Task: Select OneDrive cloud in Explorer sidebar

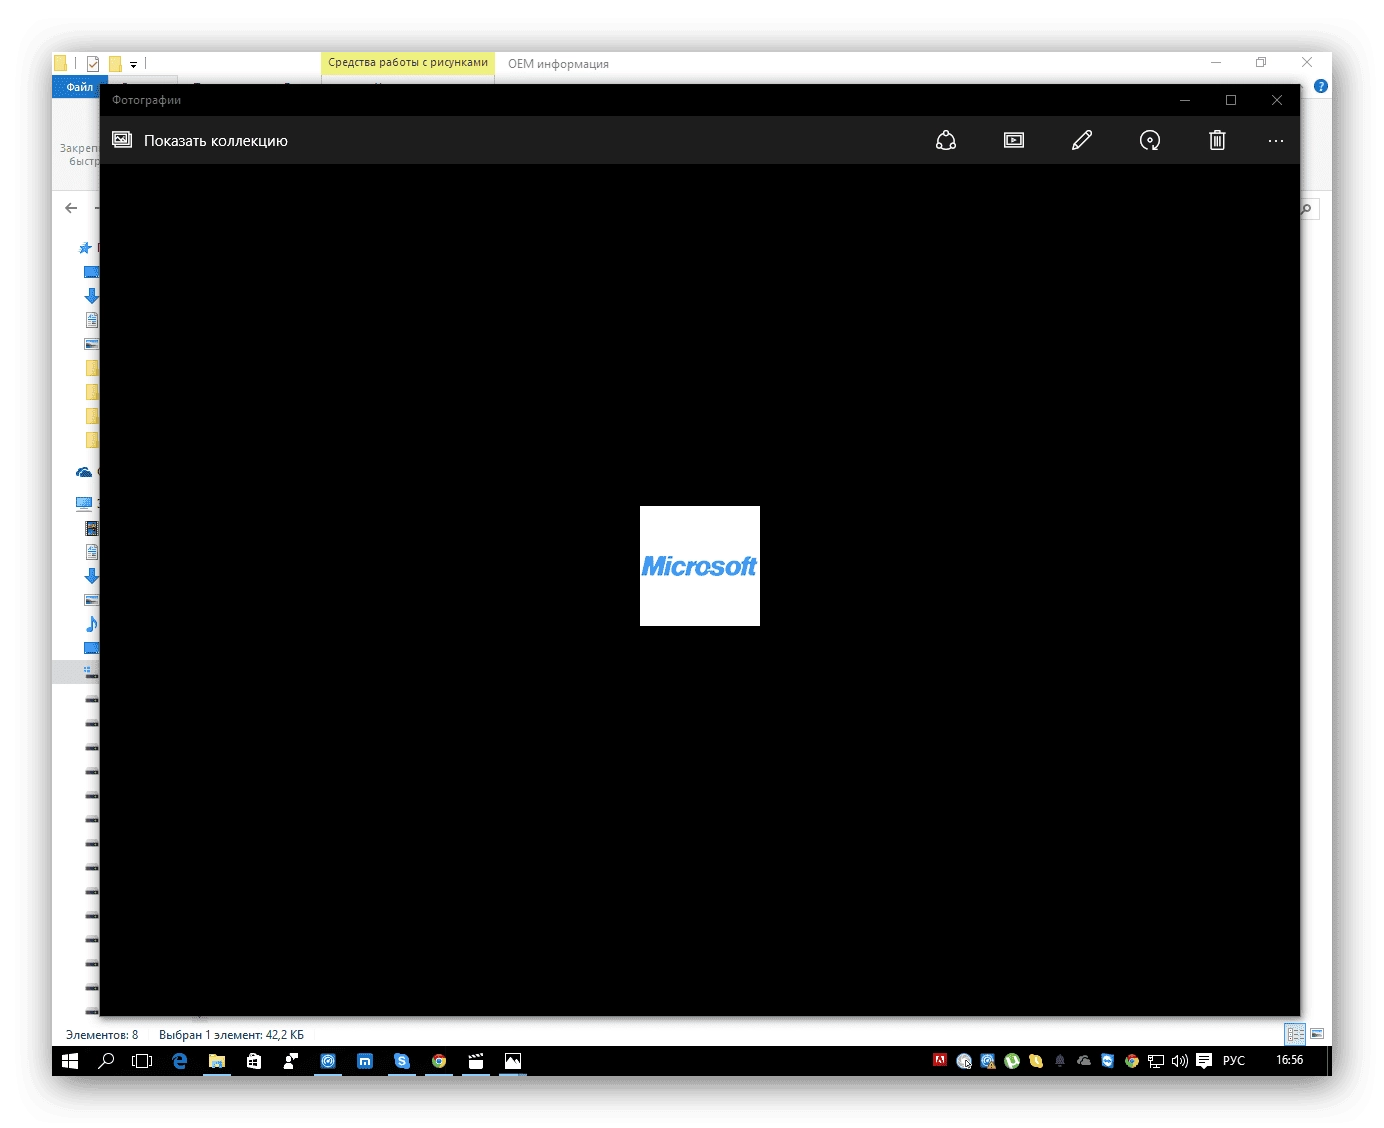Action: point(85,472)
